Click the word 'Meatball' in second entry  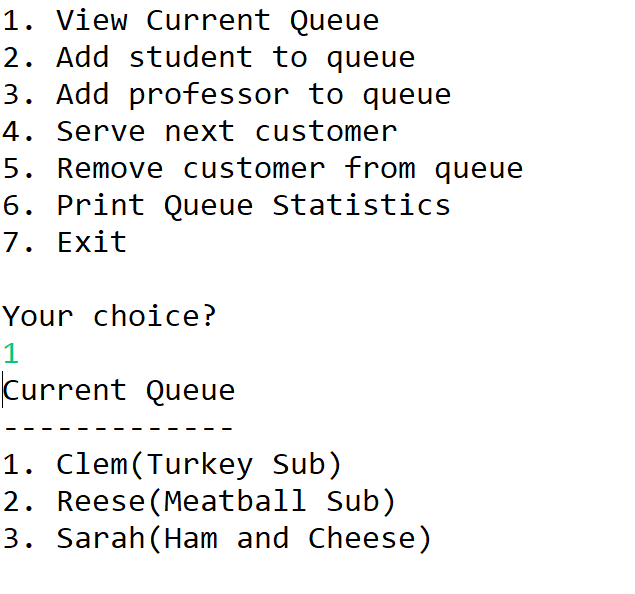click(x=235, y=501)
